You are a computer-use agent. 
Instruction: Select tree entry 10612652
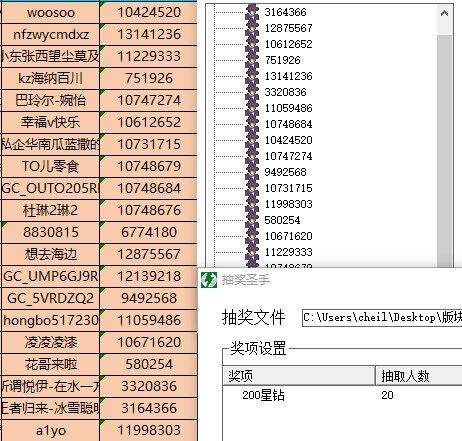pyautogui.click(x=288, y=44)
